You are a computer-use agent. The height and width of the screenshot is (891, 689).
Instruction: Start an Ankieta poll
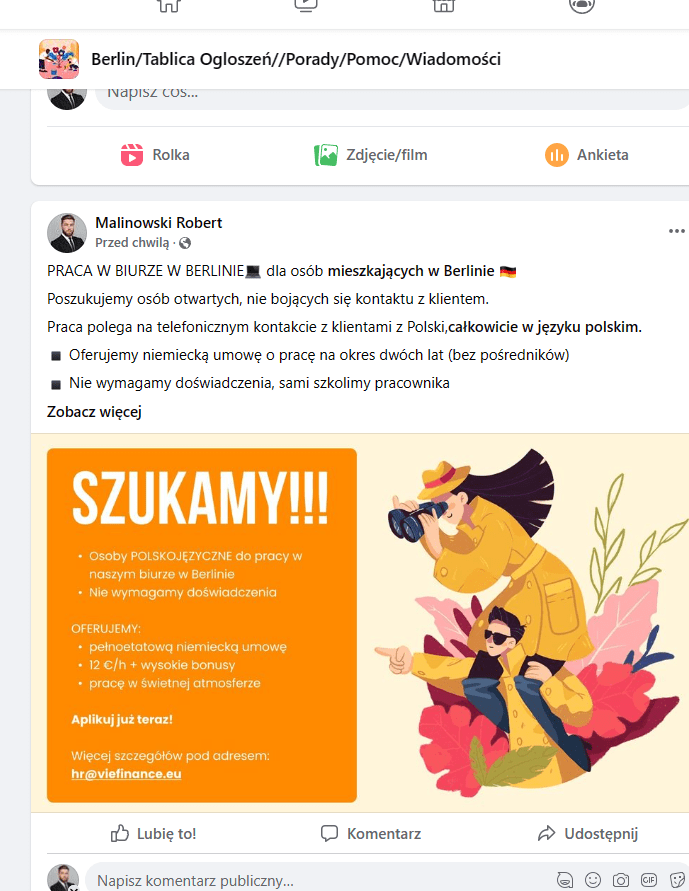point(587,155)
